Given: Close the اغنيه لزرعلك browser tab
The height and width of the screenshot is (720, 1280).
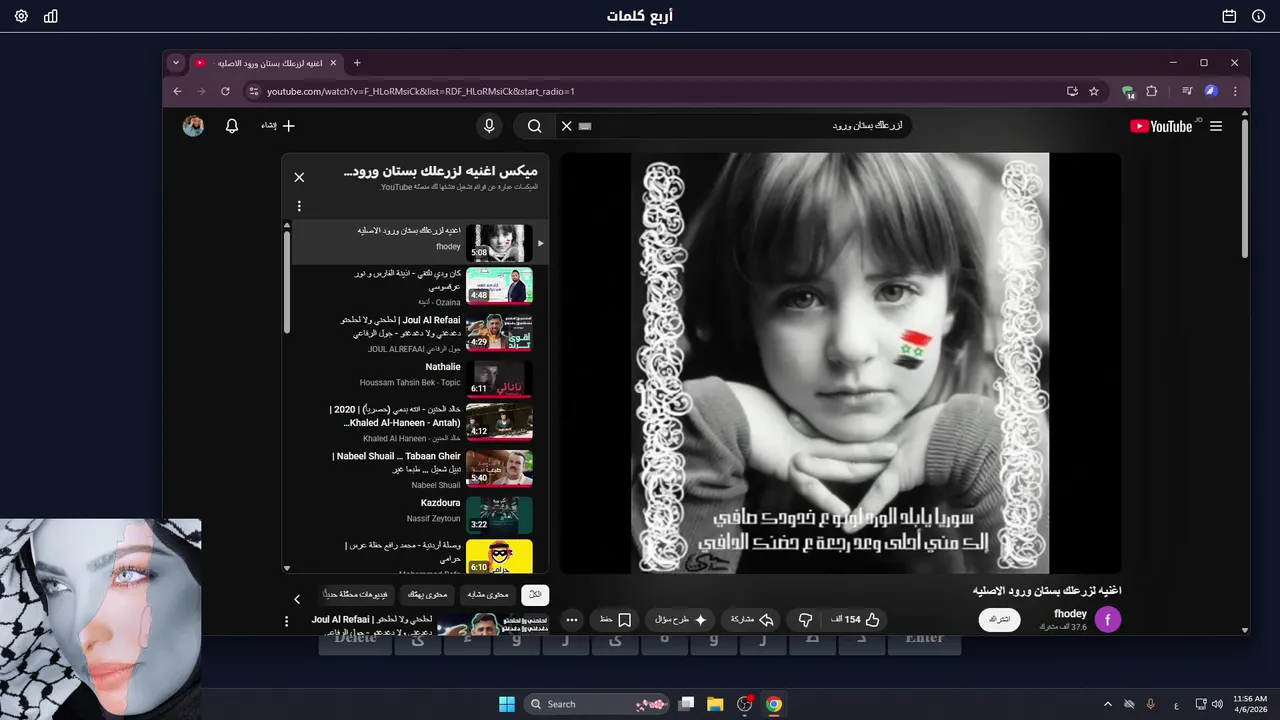Looking at the screenshot, I should point(333,62).
